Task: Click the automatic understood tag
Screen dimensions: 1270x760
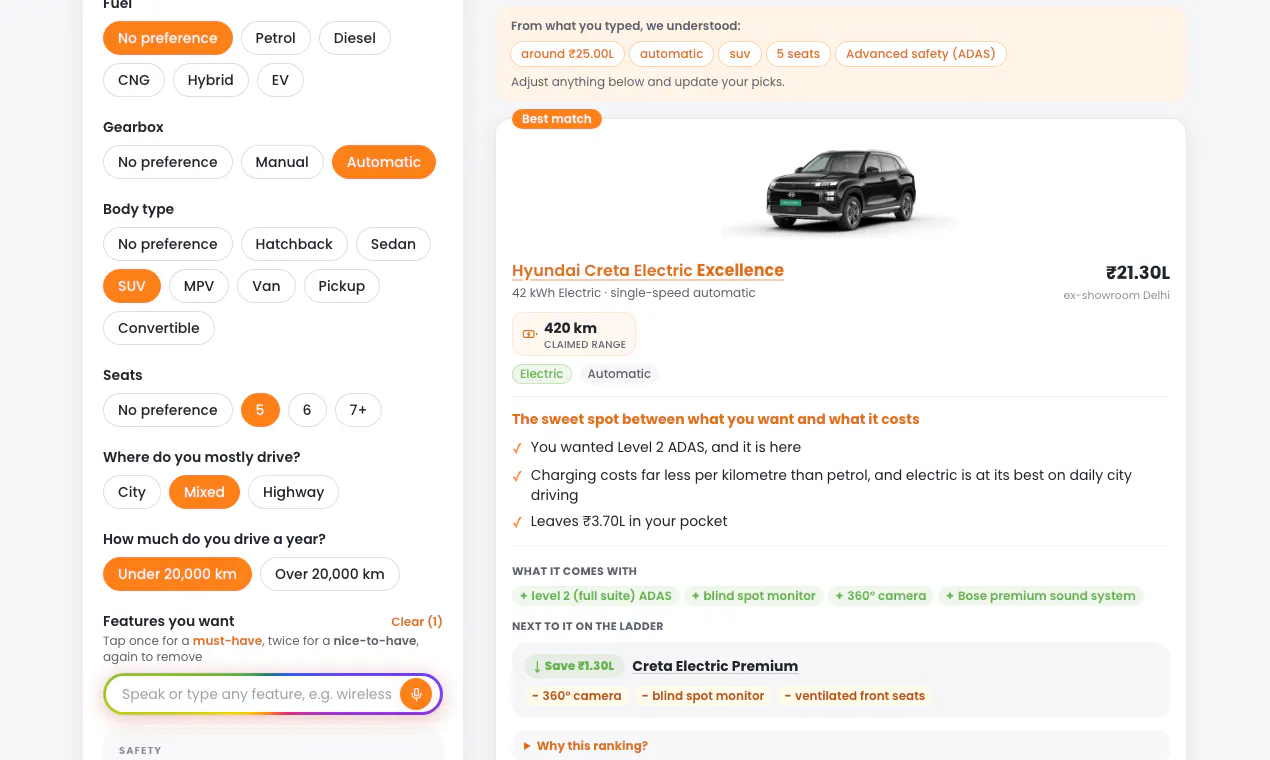Action: (672, 54)
